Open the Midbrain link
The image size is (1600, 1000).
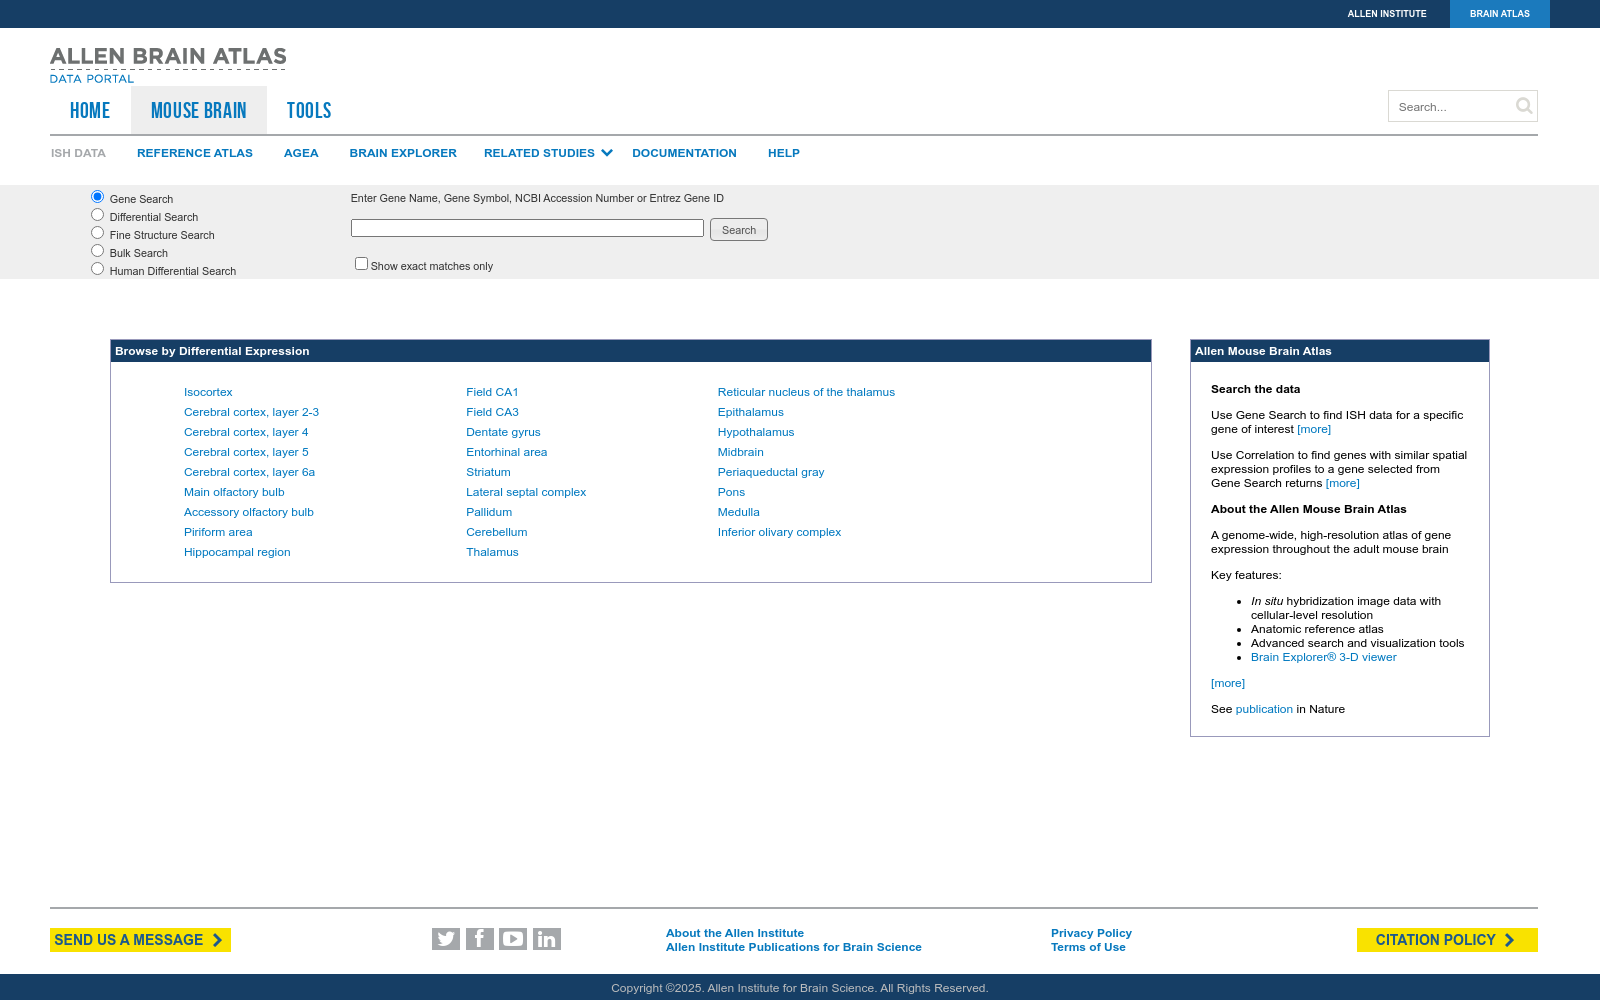740,452
